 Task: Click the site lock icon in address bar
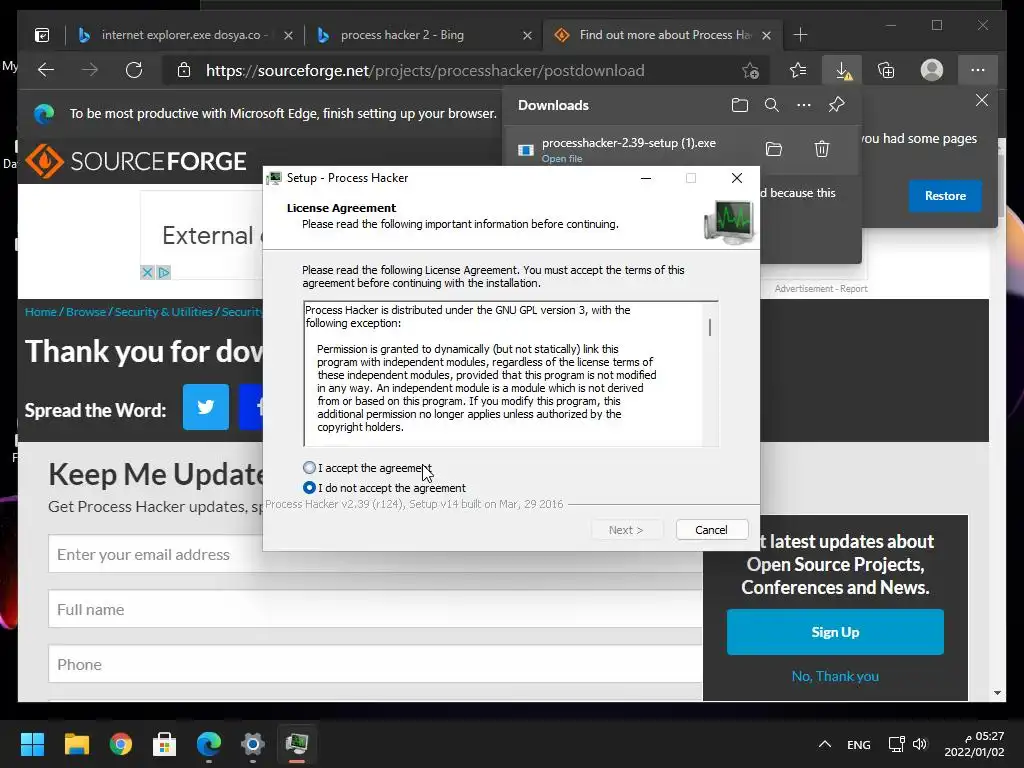[184, 70]
